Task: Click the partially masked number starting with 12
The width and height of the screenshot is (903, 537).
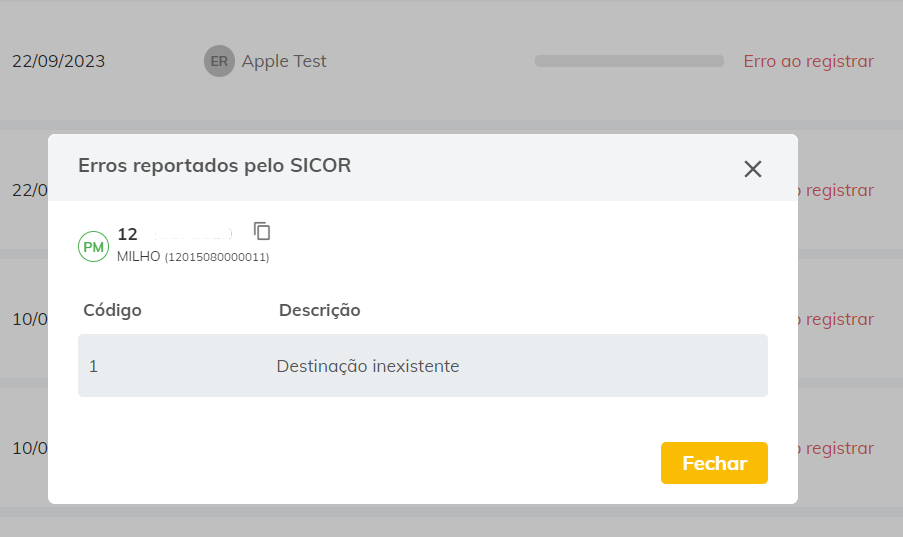Action: pyautogui.click(x=174, y=234)
